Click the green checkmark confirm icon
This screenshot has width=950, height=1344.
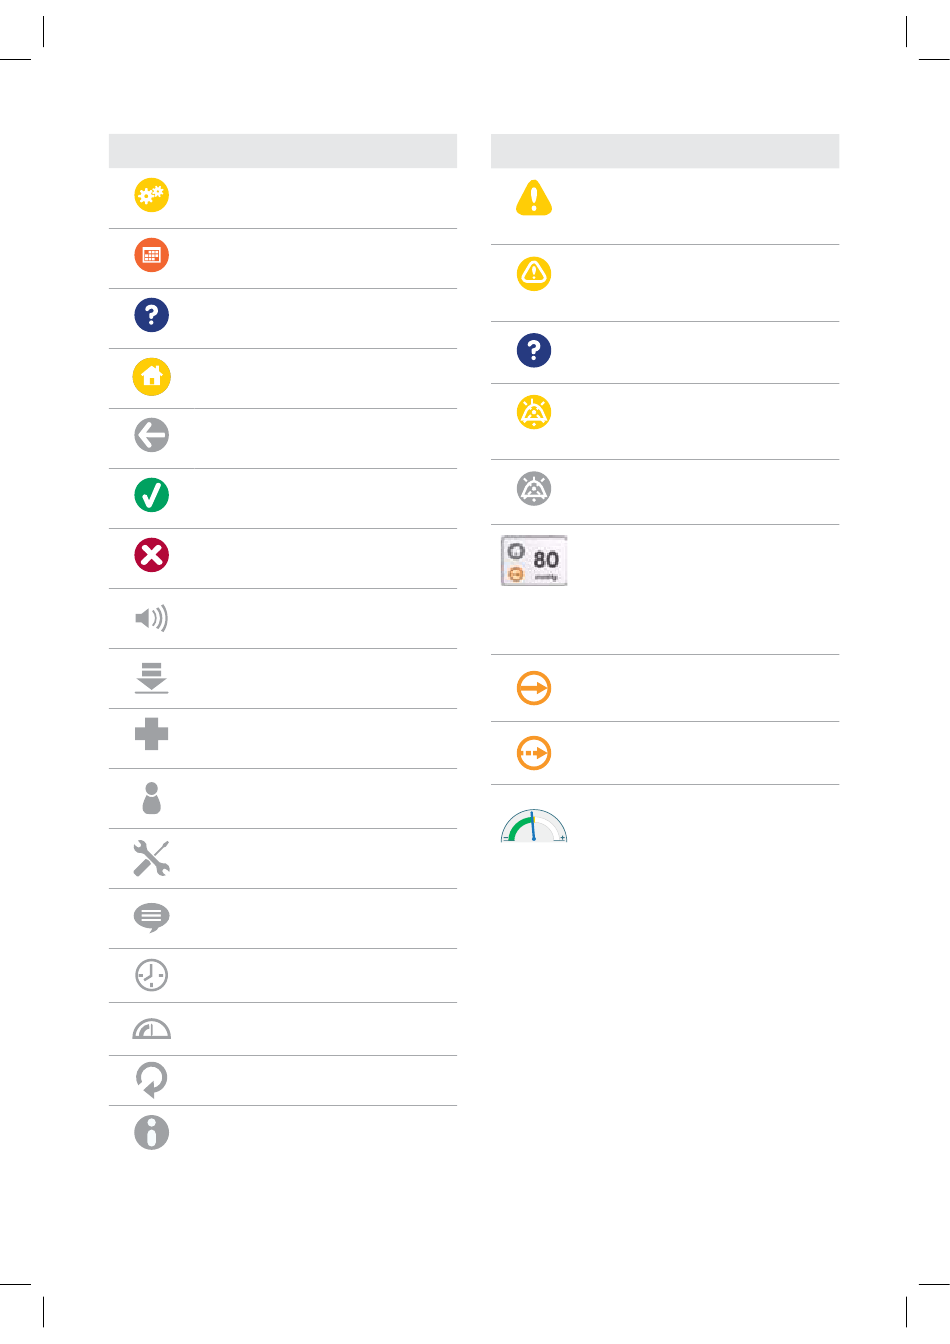point(152,495)
